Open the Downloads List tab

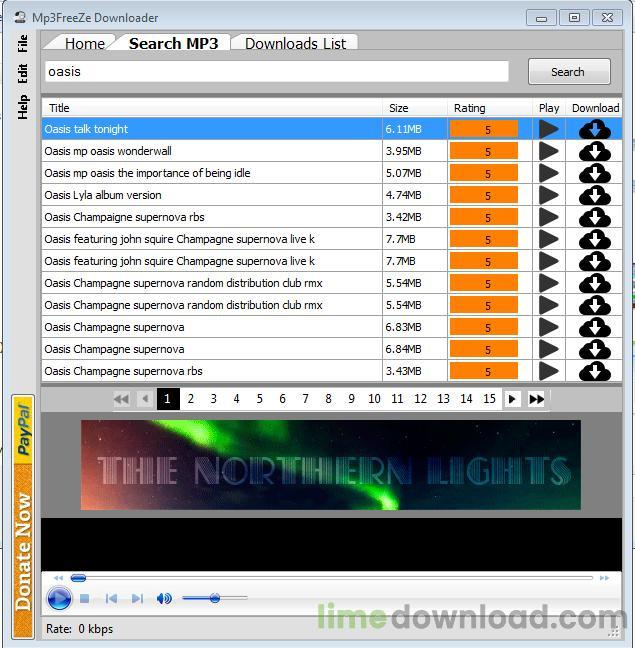pos(295,43)
